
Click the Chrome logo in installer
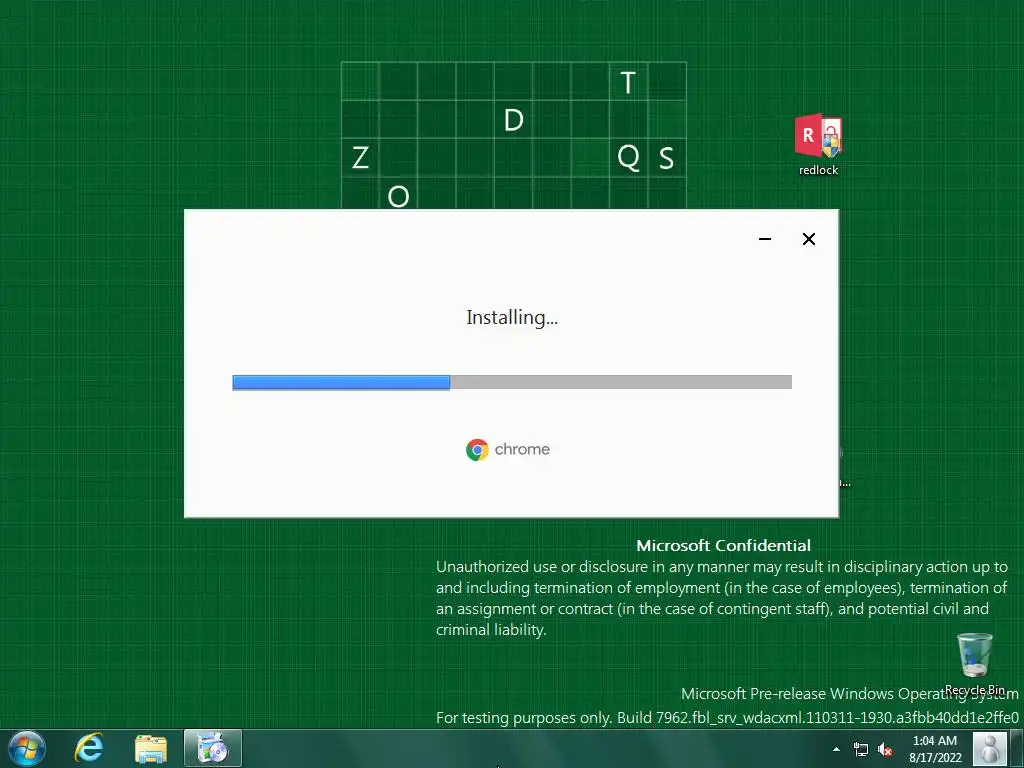pos(477,450)
